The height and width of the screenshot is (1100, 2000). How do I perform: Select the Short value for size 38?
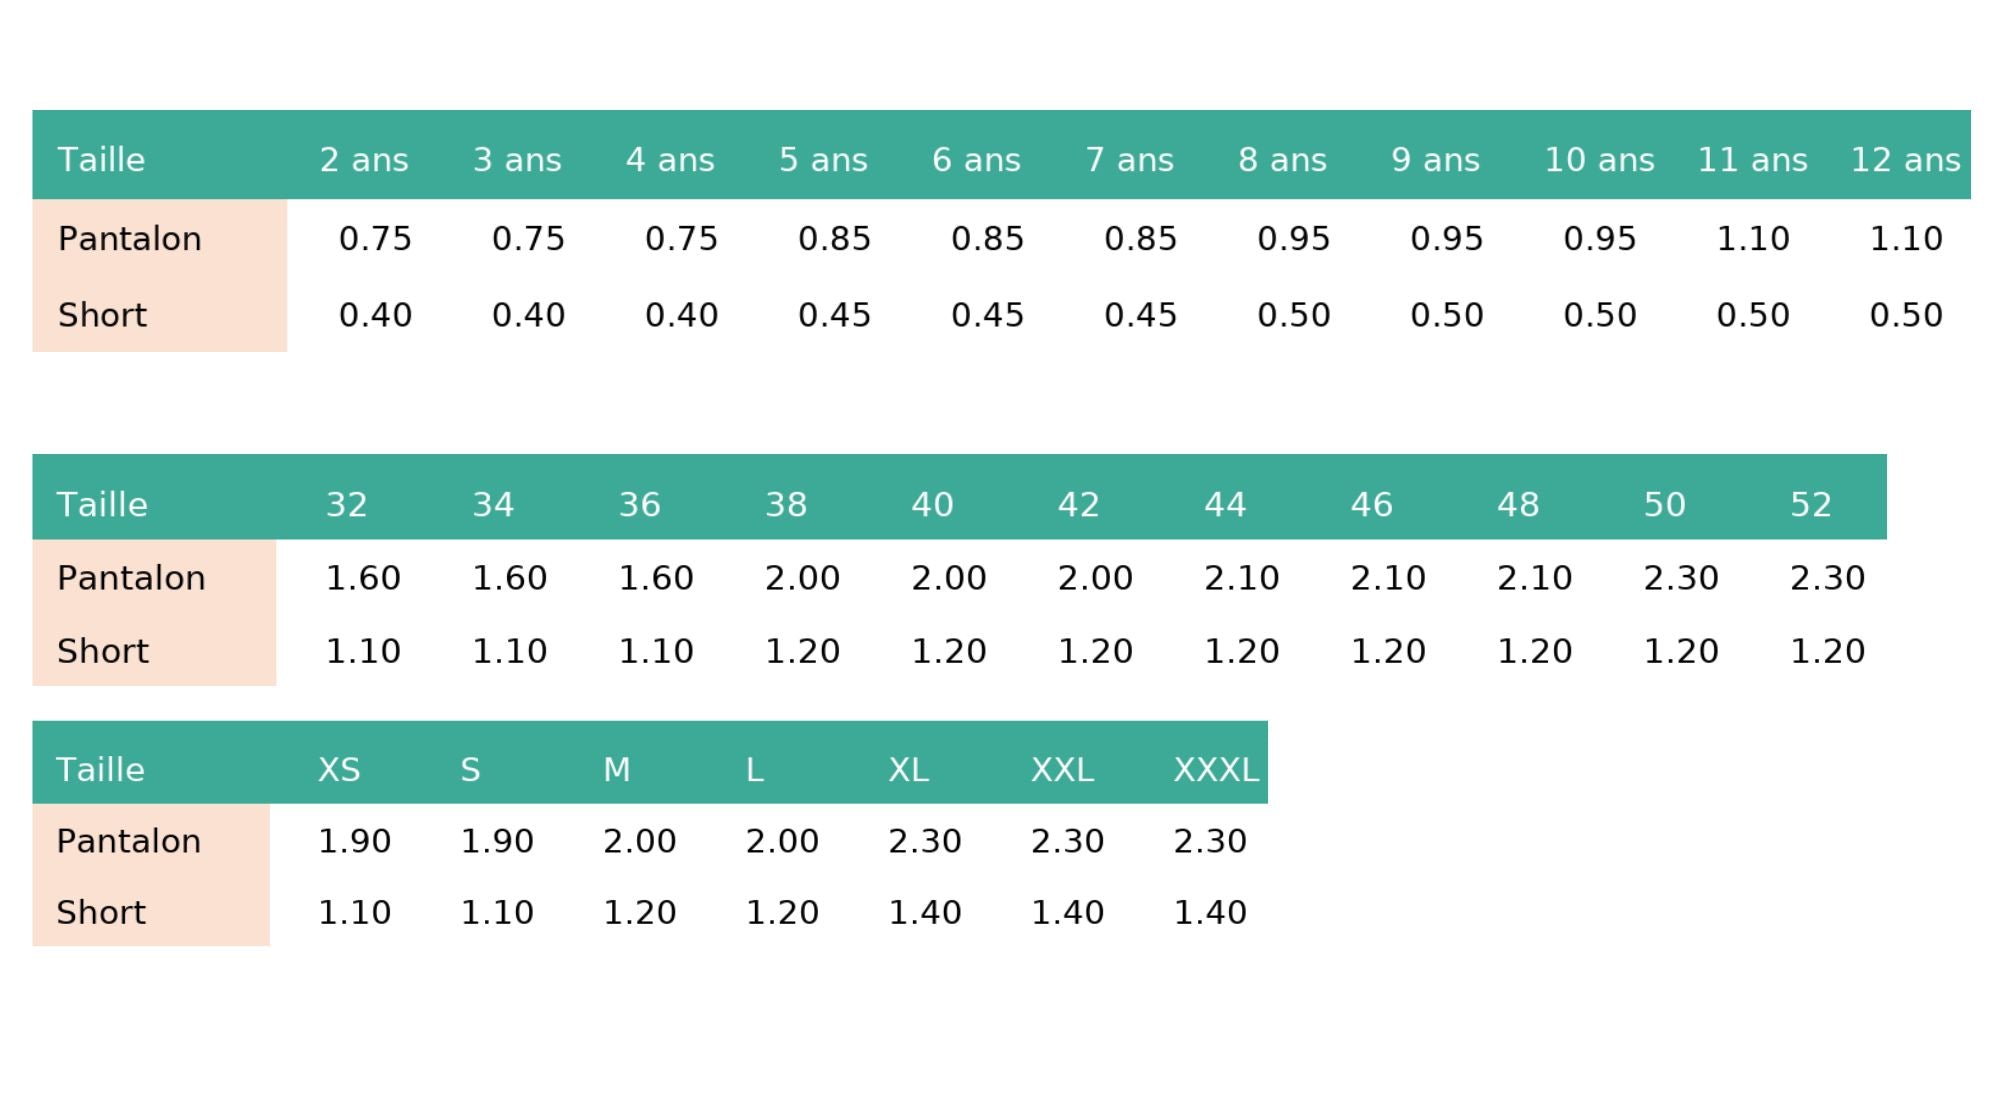tap(802, 652)
